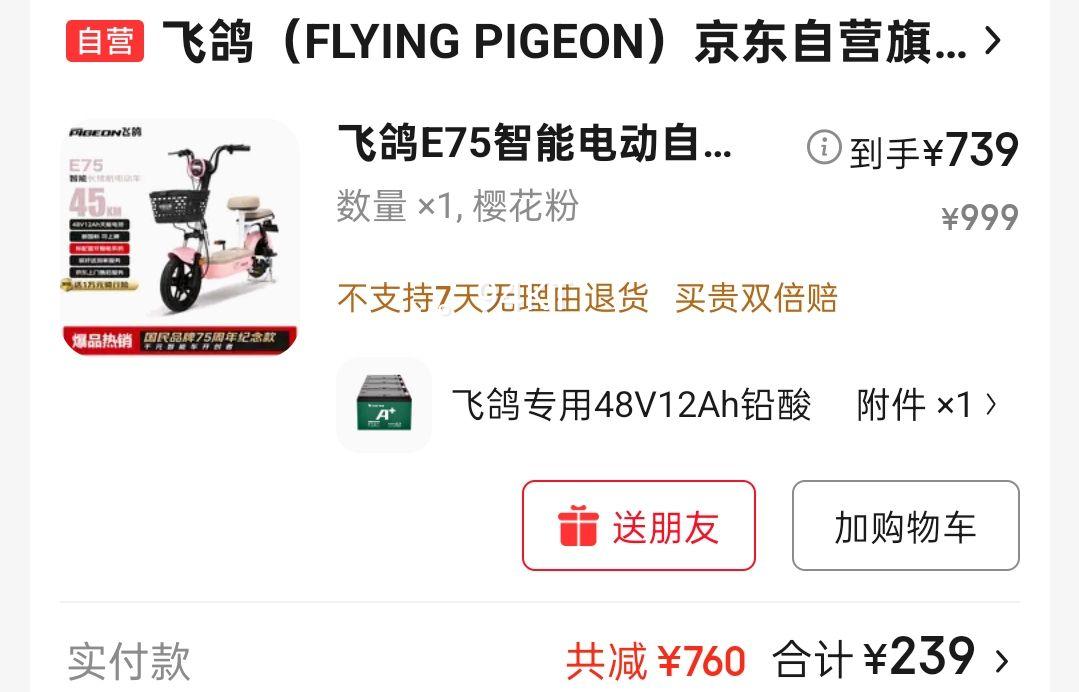The width and height of the screenshot is (1079, 692).
Task: Tap the 买贵双倍赔 guarantee label
Action: (x=756, y=298)
